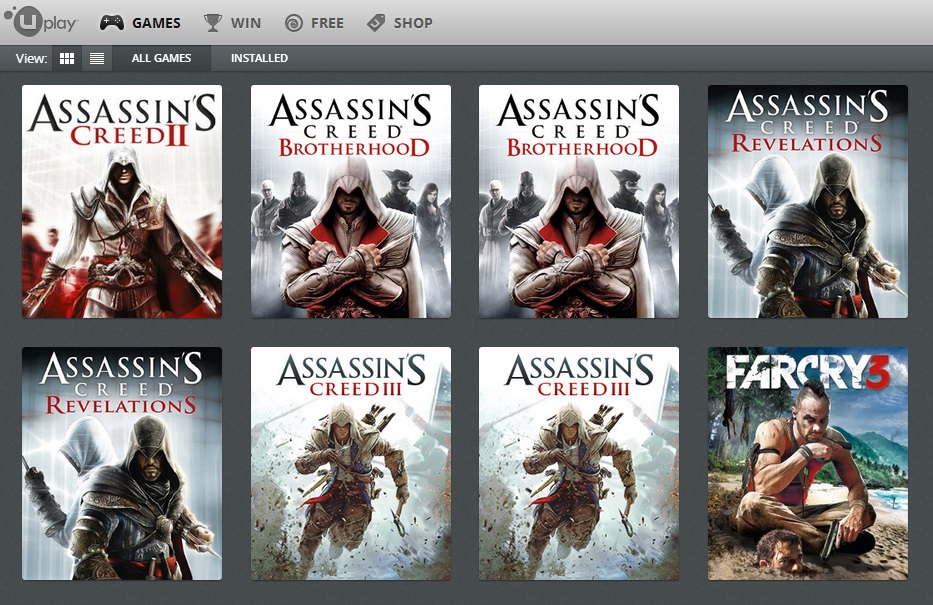
Task: Switch to grid thumbnail view
Action: [67, 58]
